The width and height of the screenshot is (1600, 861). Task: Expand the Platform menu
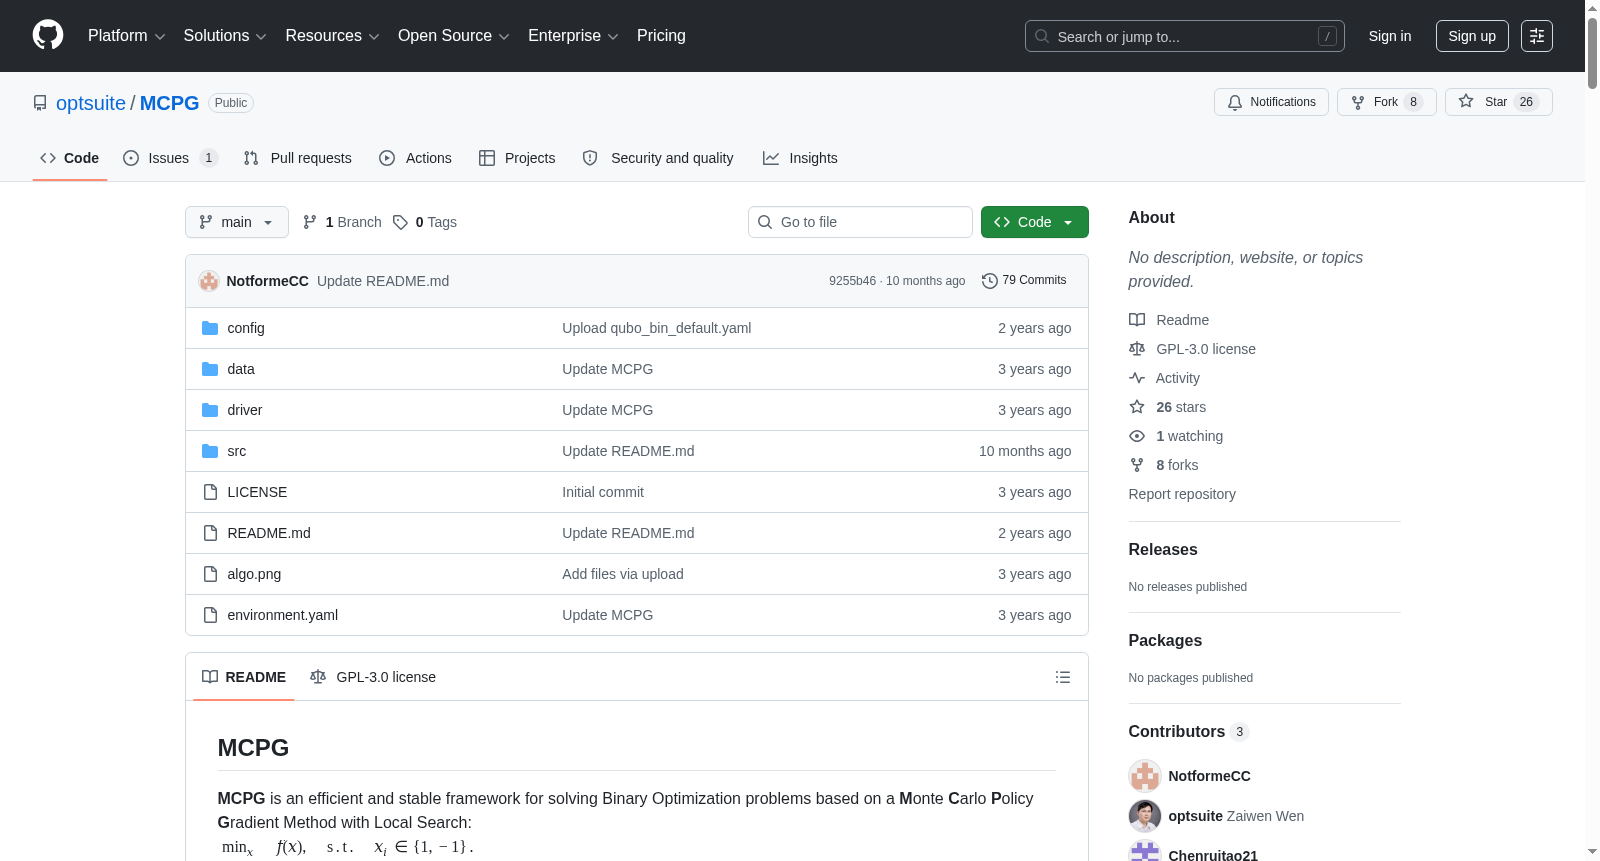click(127, 36)
